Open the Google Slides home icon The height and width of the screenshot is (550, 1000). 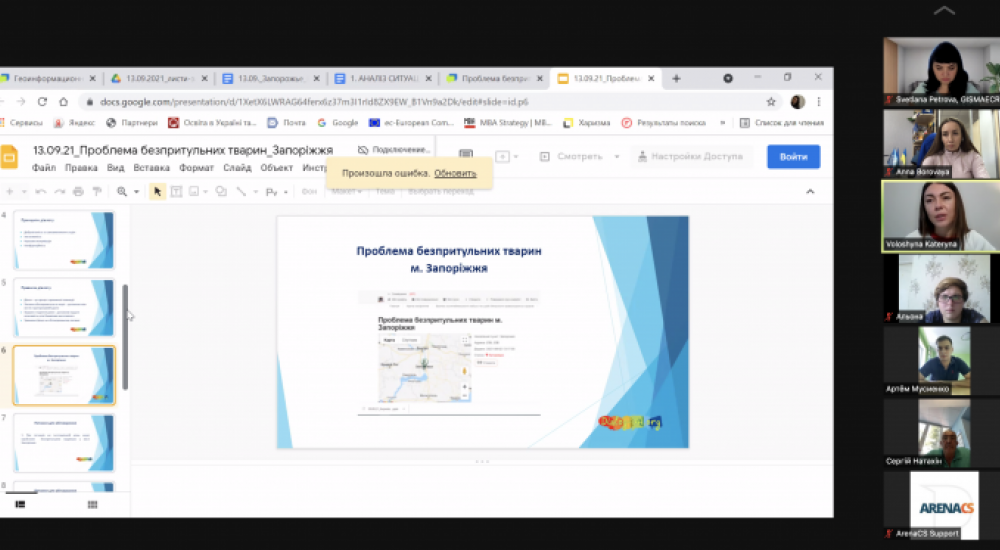click(x=9, y=157)
